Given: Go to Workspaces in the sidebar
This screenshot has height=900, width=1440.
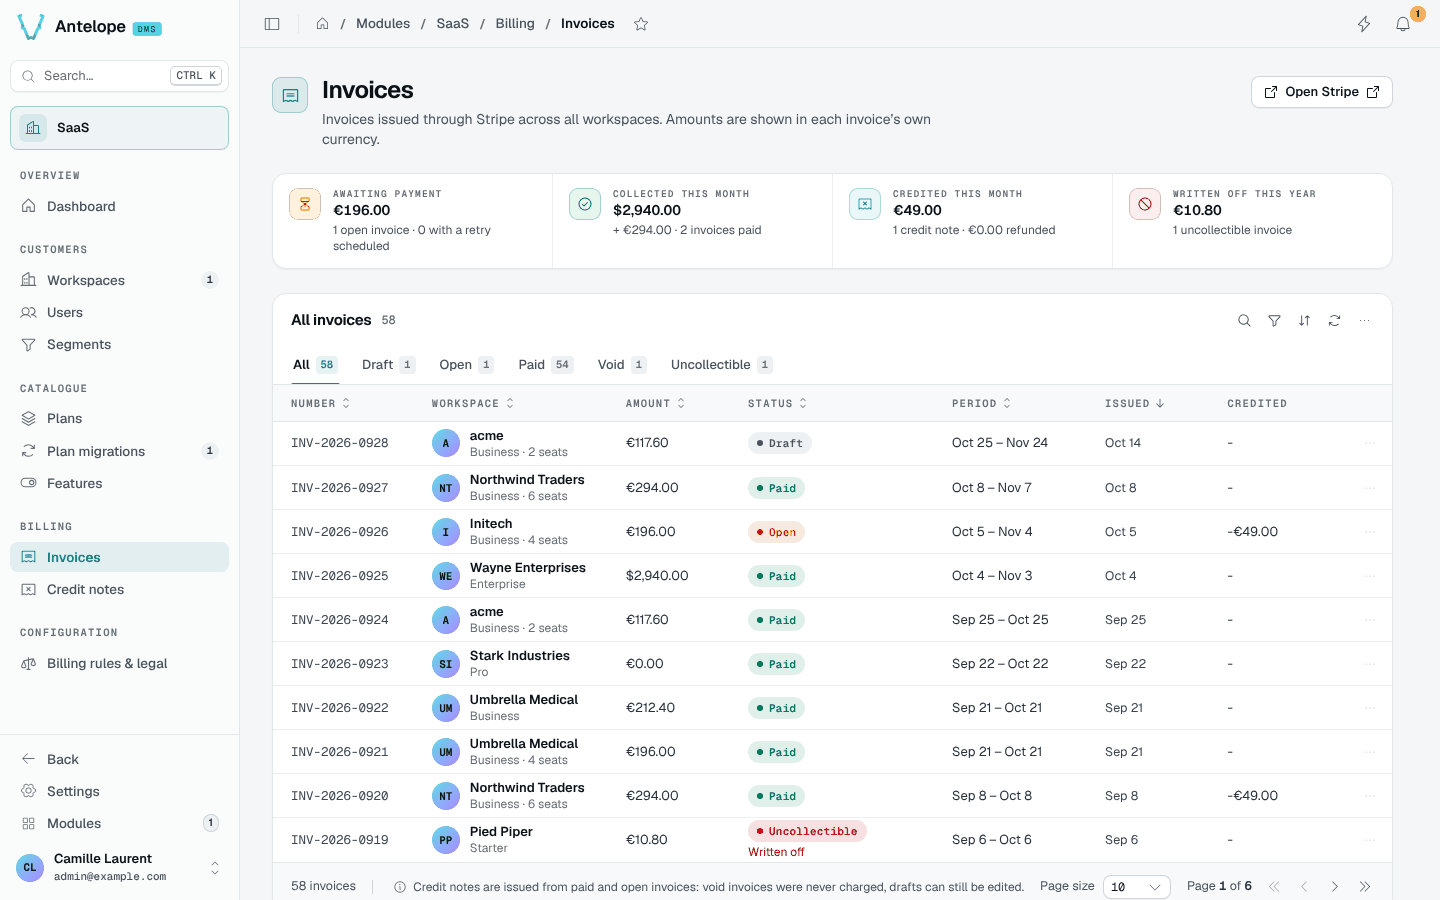Looking at the screenshot, I should [x=119, y=280].
